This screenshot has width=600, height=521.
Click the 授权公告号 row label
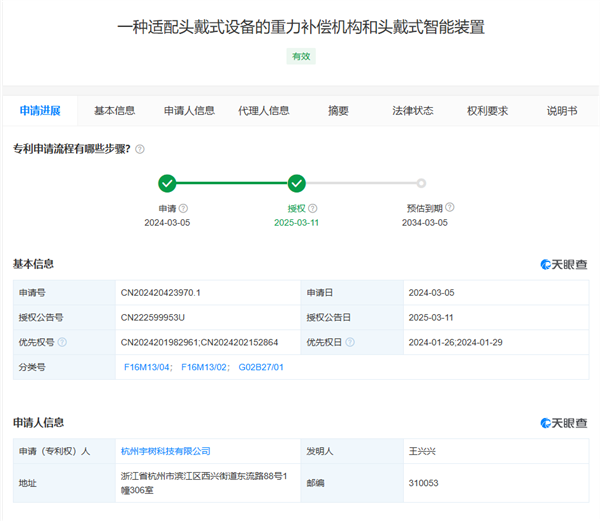pos(41,317)
